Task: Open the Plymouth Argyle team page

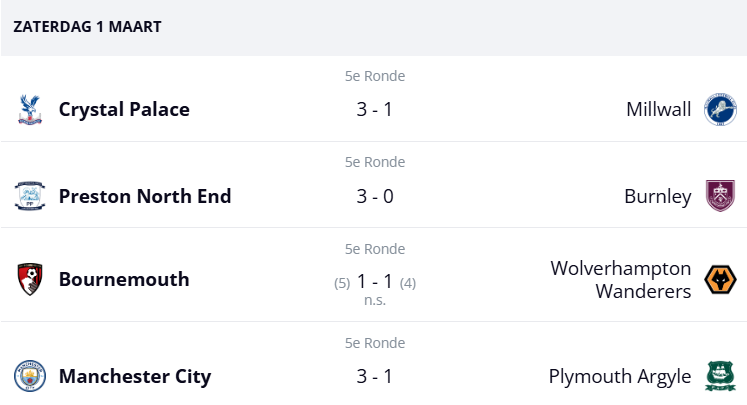Action: [619, 376]
